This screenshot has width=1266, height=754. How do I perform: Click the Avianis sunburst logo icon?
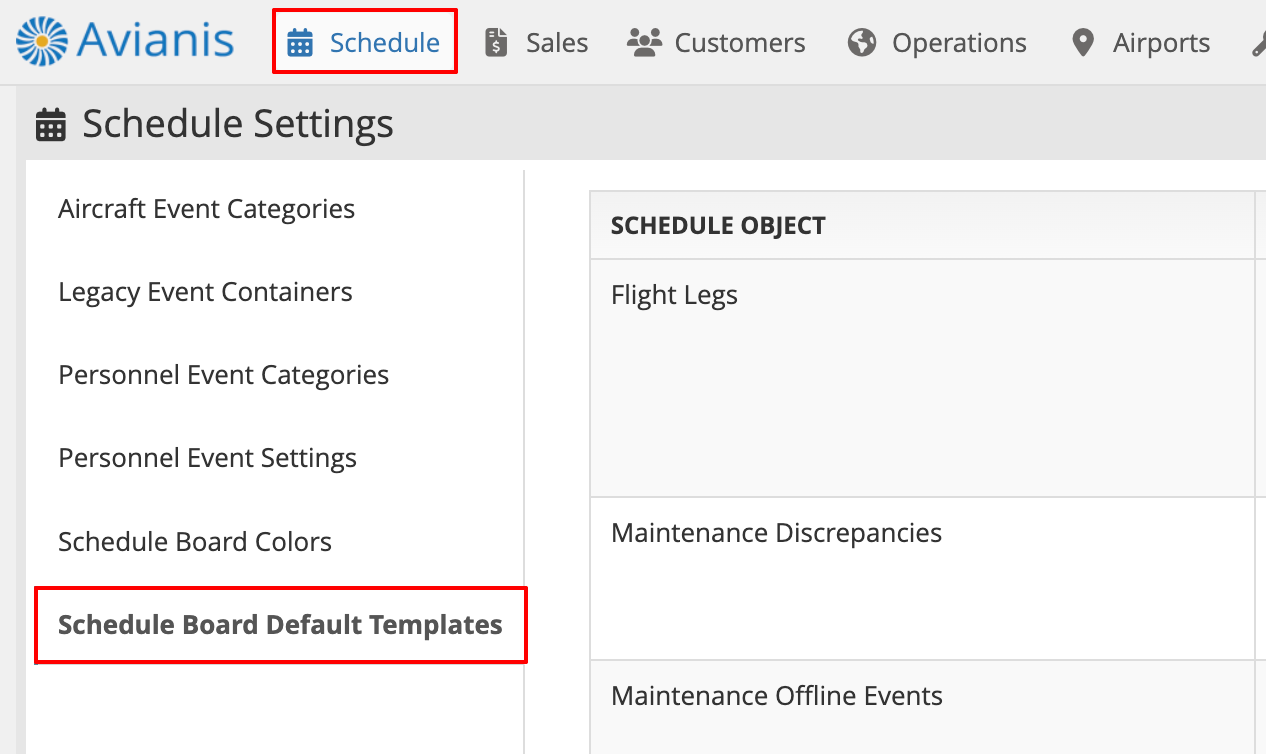pos(41,41)
